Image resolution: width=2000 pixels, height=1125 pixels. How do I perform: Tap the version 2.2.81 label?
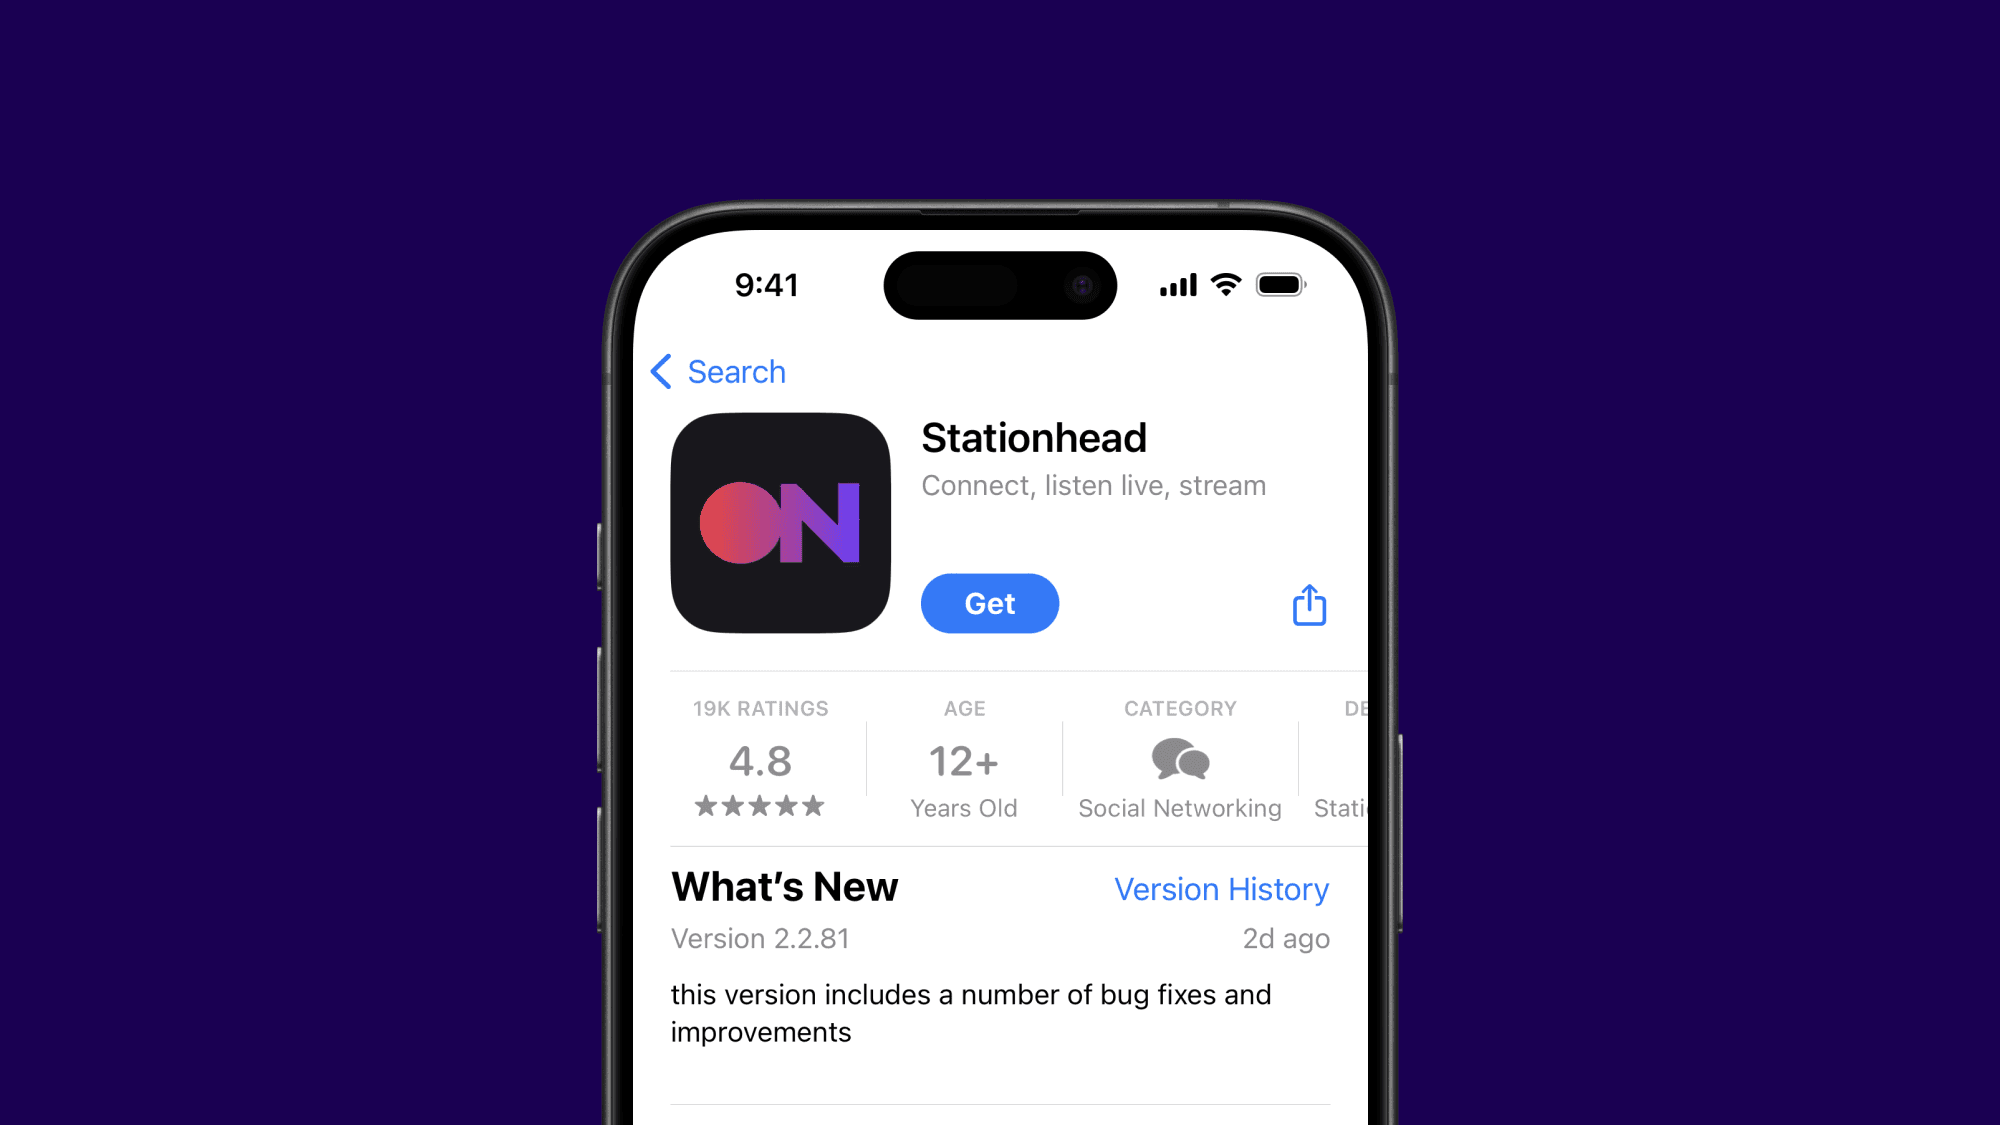pos(761,938)
